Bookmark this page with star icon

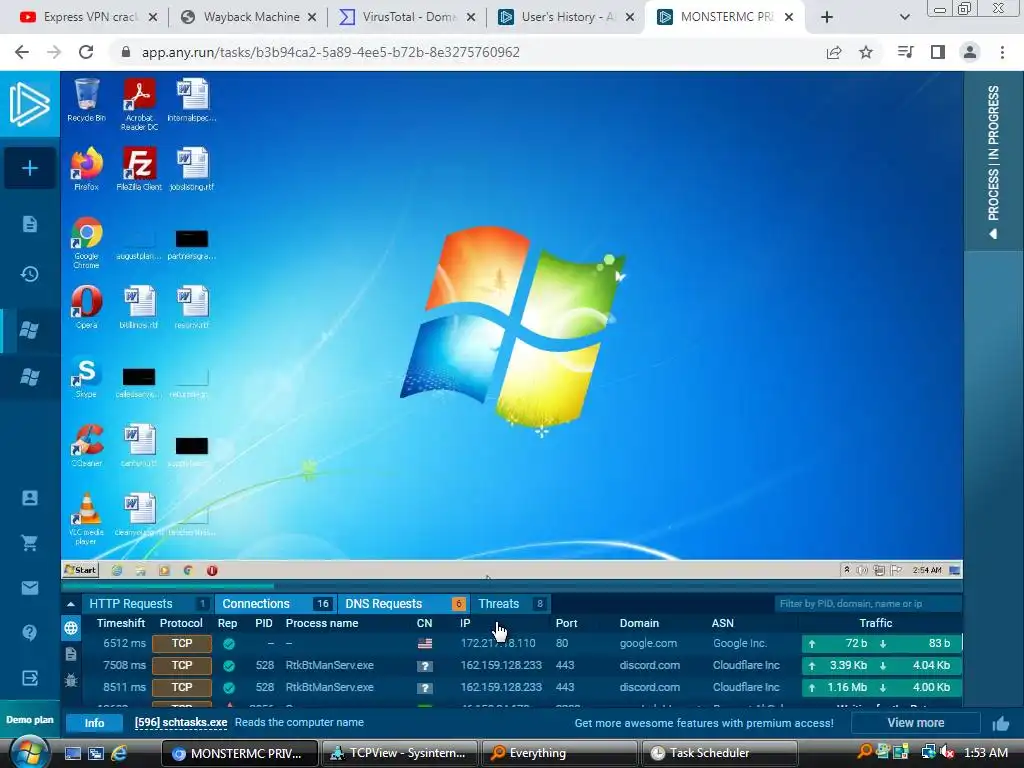[x=866, y=52]
